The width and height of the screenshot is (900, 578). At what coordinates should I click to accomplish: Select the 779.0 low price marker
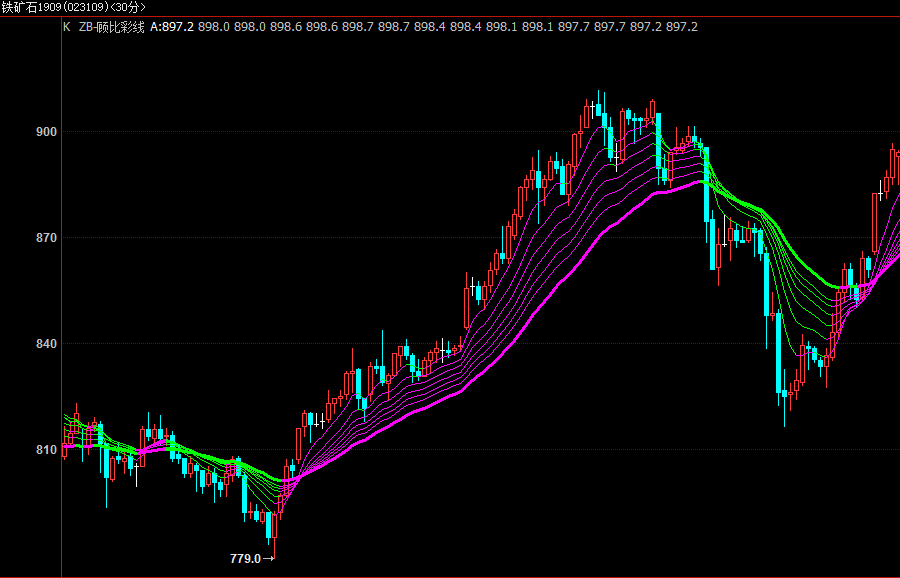coord(252,558)
